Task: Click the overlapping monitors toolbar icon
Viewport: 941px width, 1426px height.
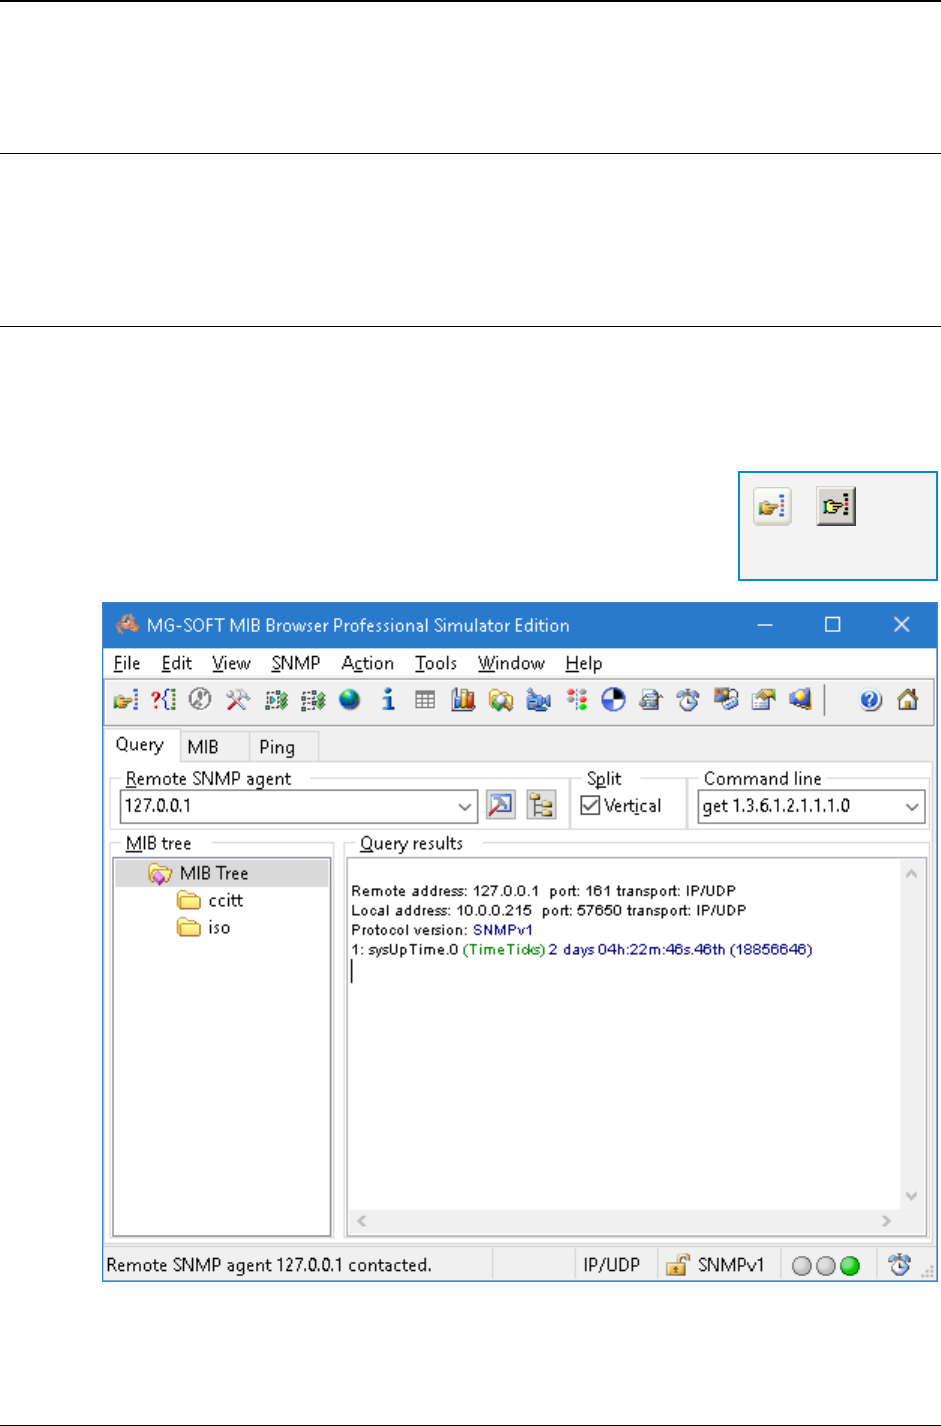Action: point(726,700)
